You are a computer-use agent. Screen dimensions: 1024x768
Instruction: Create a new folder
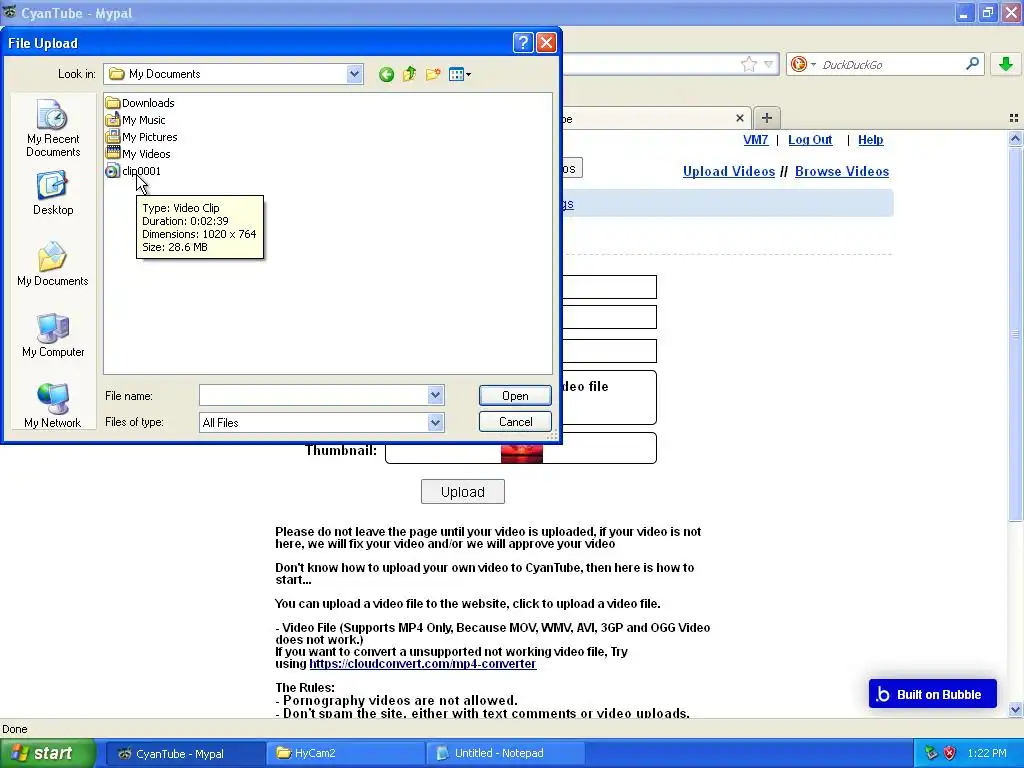pos(432,74)
